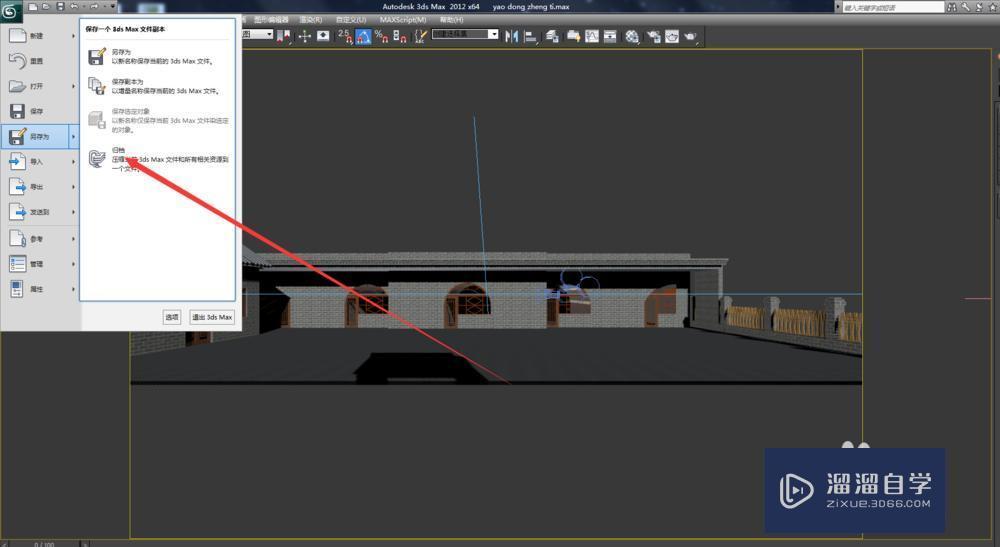The width and height of the screenshot is (1000, 547).
Task: Expand submenu arrow beside Export (导出)
Action: coord(73,187)
